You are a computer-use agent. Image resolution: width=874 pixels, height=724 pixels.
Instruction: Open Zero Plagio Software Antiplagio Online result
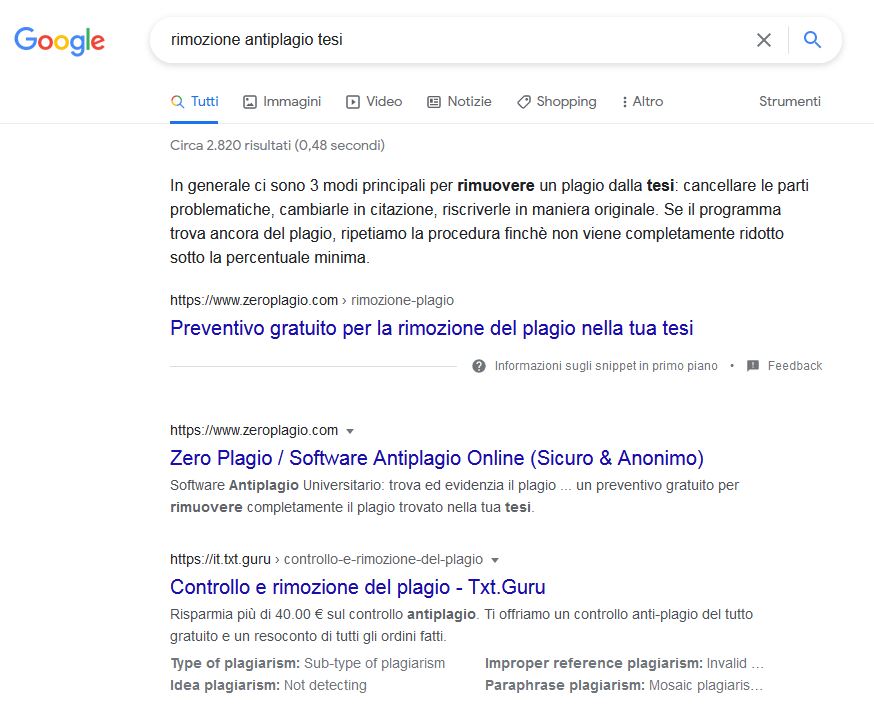(437, 458)
